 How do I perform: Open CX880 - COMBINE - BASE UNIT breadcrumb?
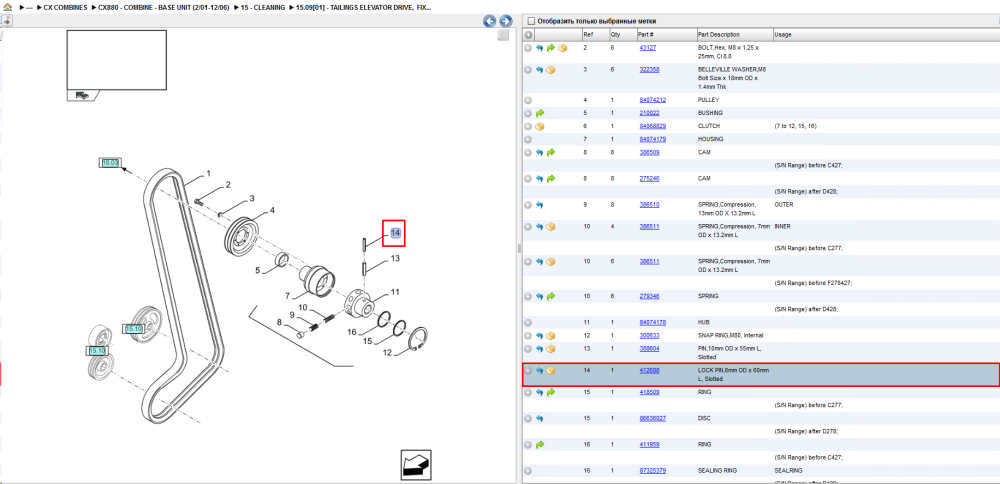point(163,8)
